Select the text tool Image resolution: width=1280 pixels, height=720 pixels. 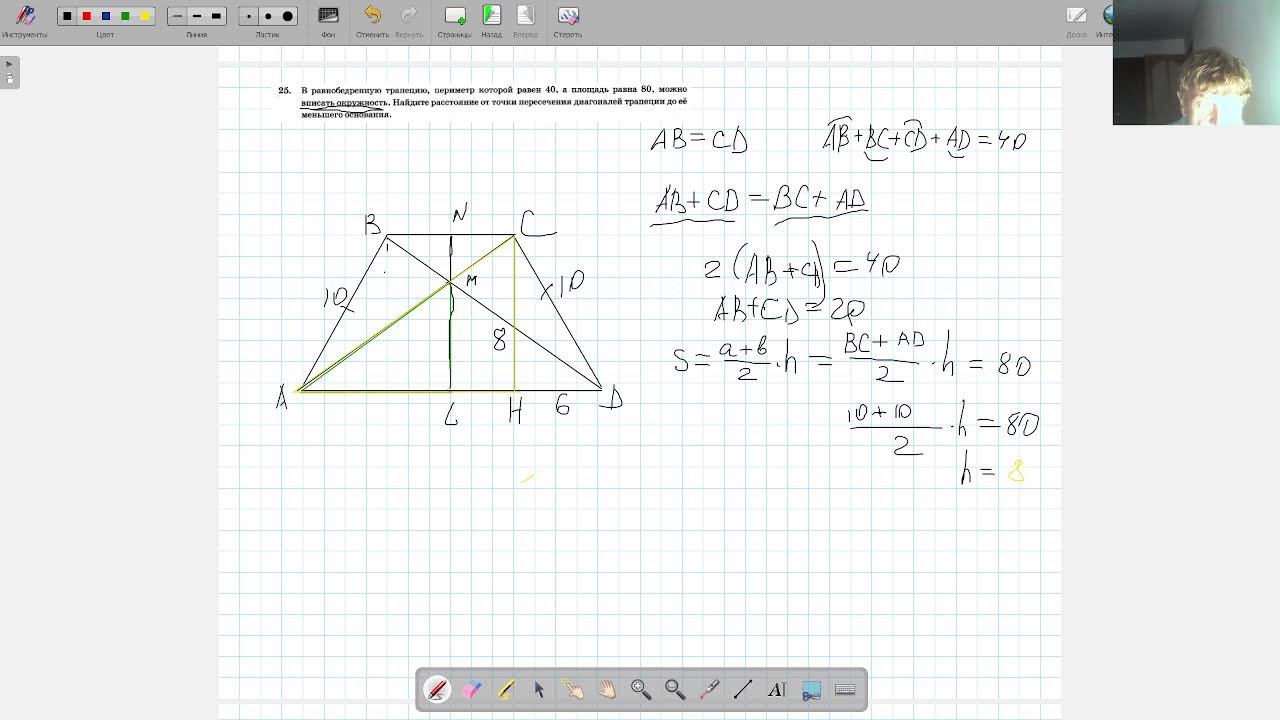777,689
